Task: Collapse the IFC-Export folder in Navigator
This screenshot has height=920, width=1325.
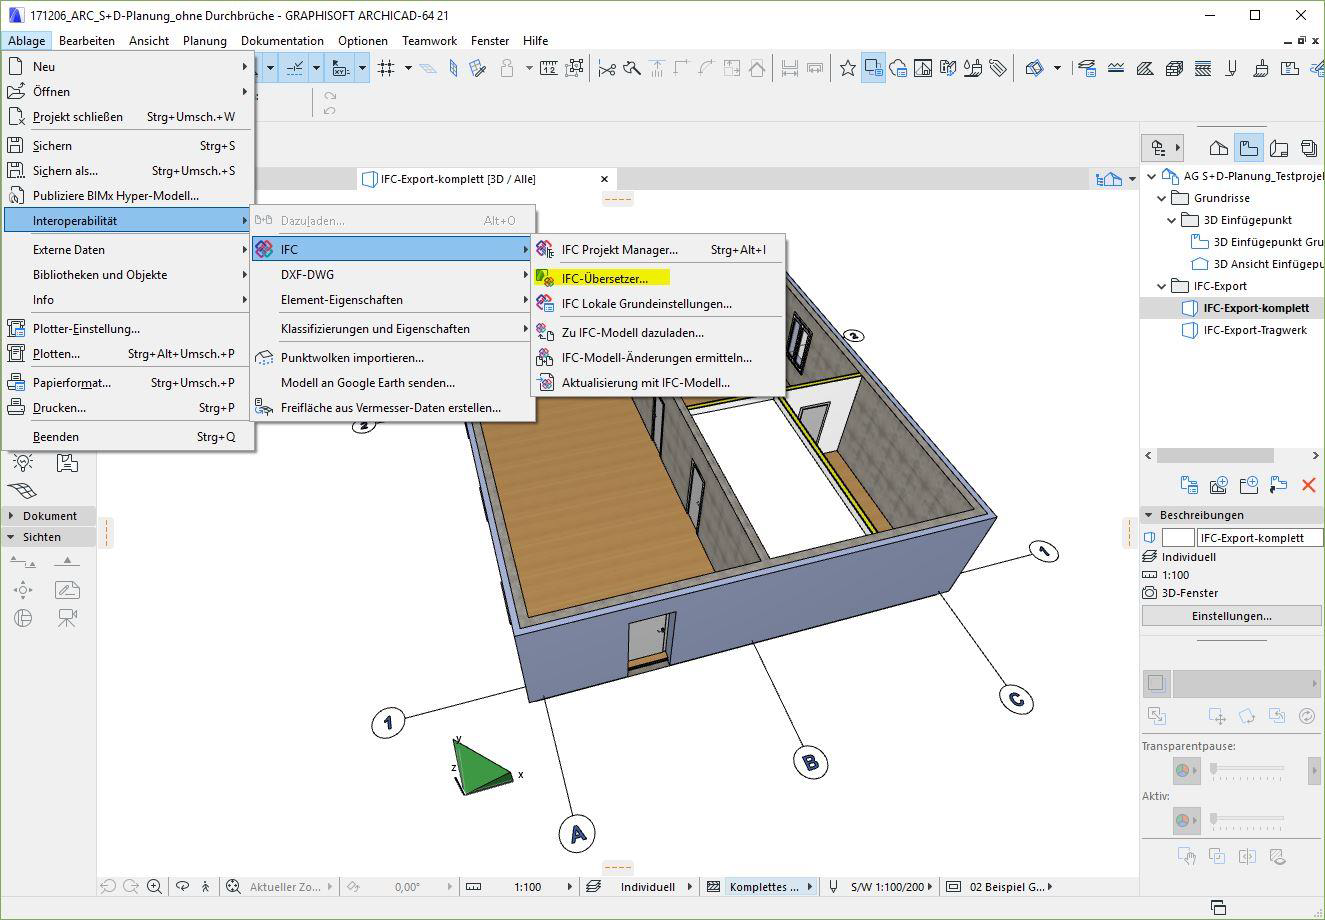Action: tap(1162, 286)
